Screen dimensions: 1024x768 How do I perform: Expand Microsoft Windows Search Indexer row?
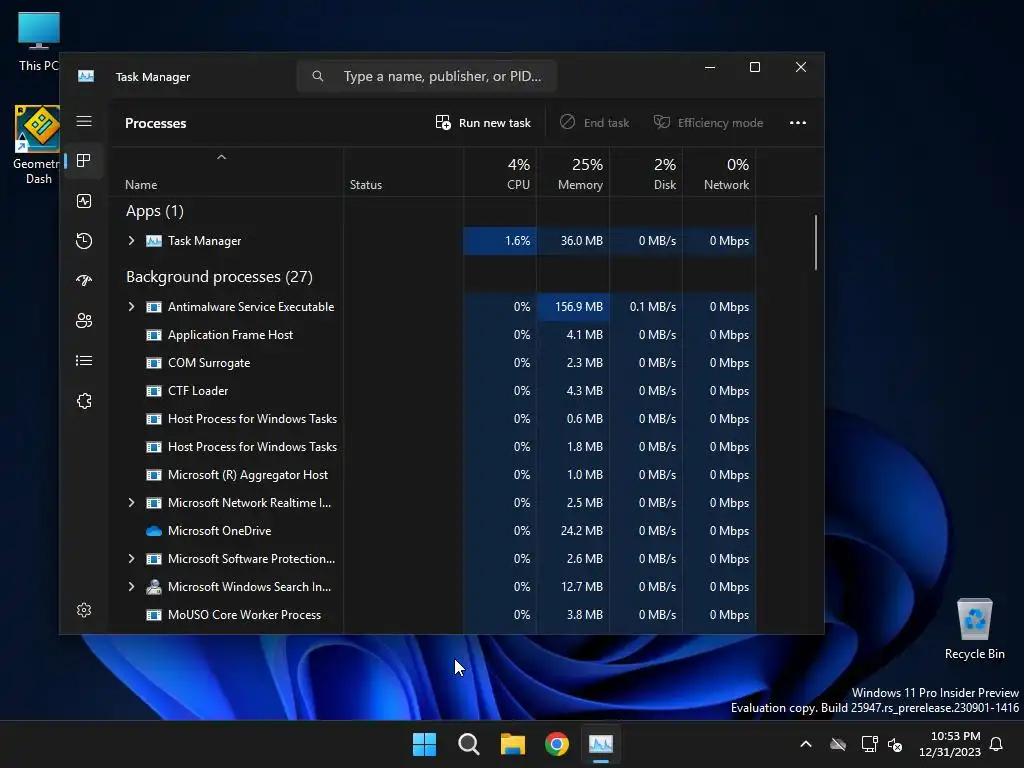131,587
